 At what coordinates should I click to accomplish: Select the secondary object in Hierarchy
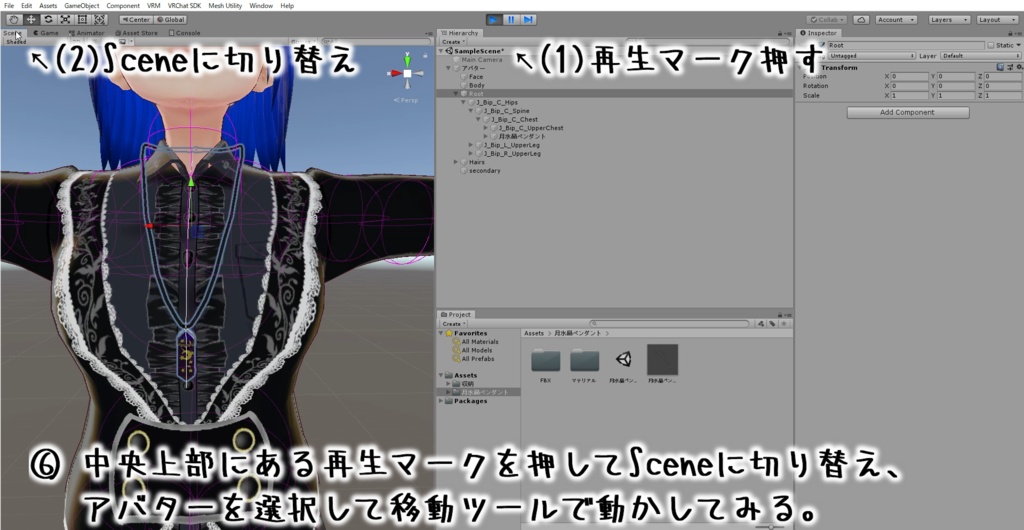485,170
